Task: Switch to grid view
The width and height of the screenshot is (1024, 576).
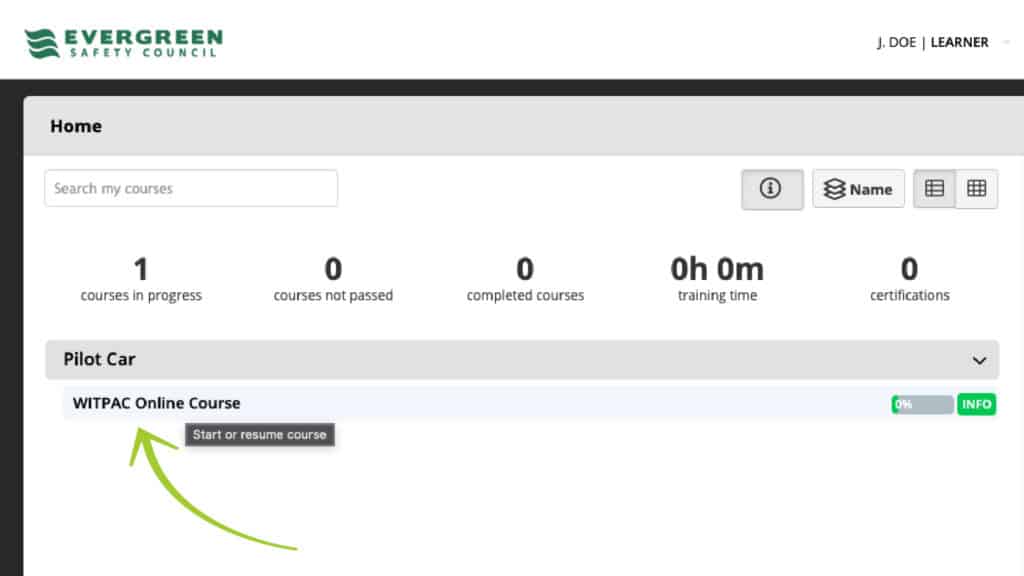Action: pos(976,189)
